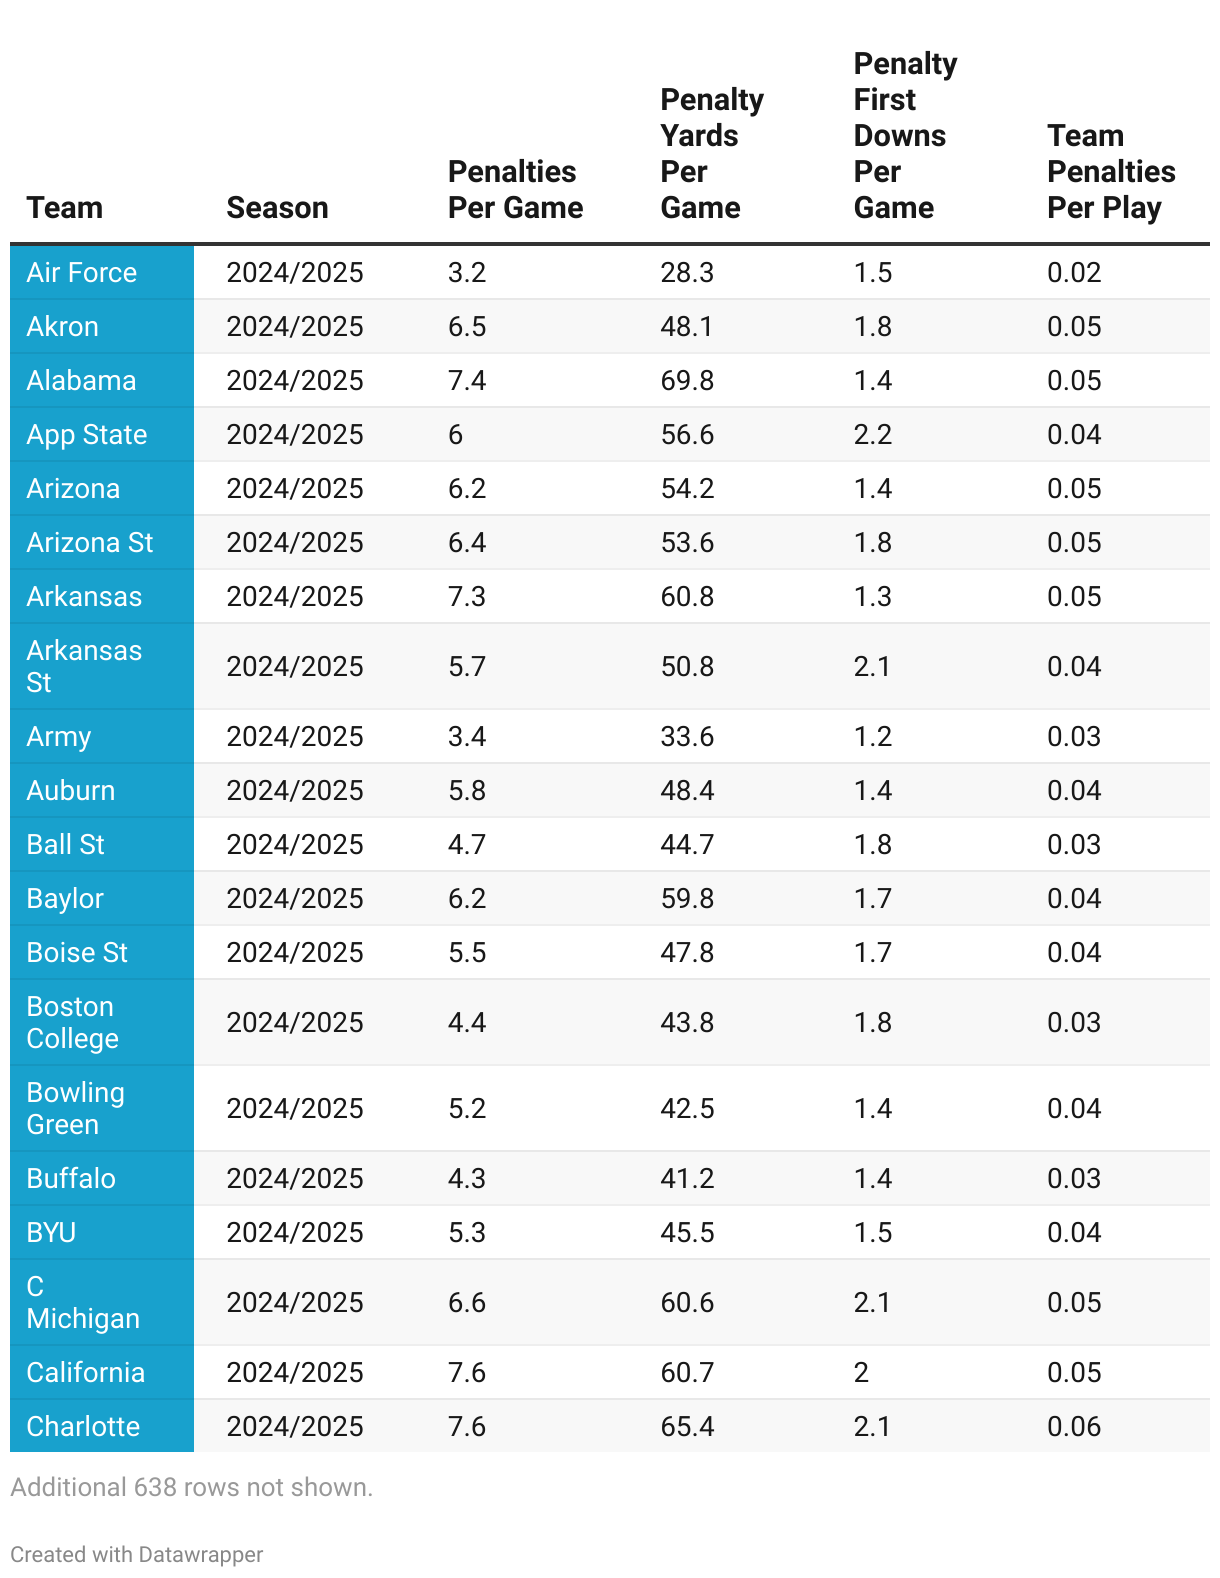Select Charlotte's 0.06 penalties per play
Screen dimensions: 1220x1578
1074,1427
